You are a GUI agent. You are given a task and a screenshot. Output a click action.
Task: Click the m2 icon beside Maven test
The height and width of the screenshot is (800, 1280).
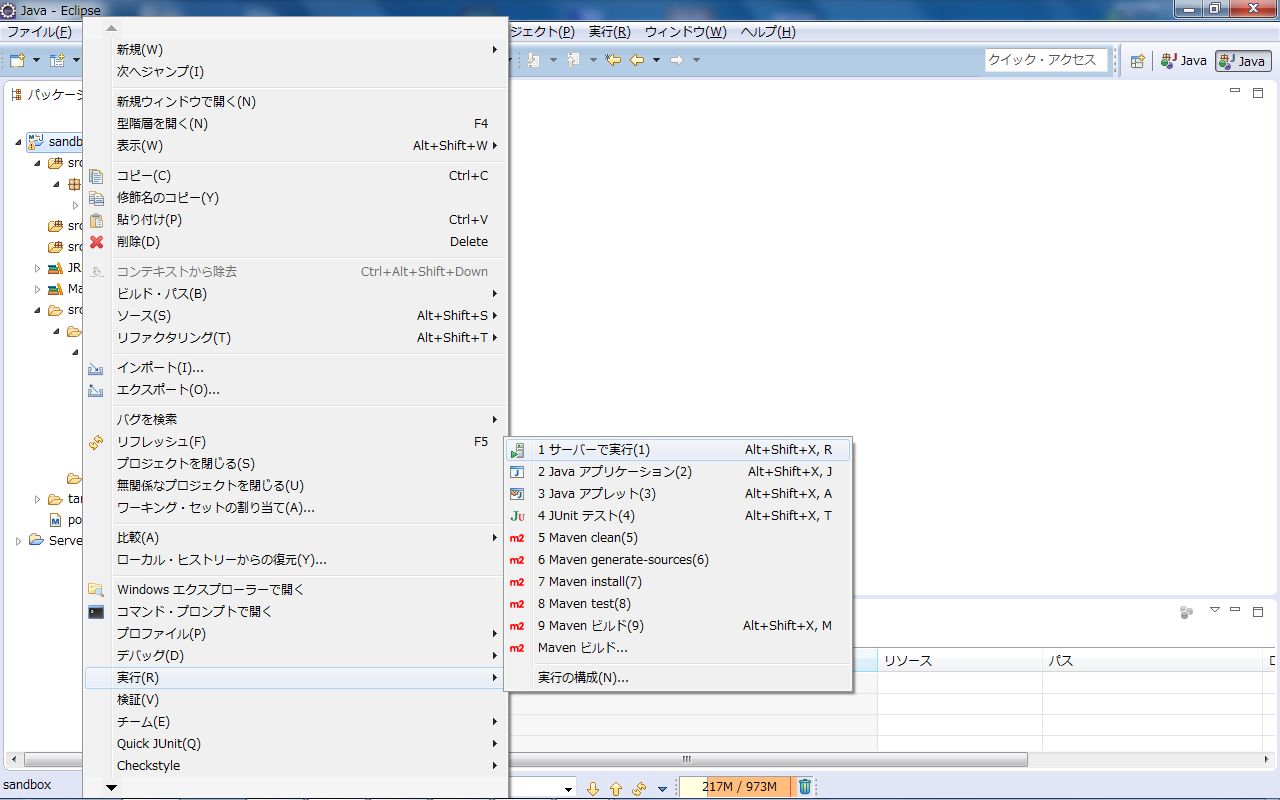(x=517, y=604)
